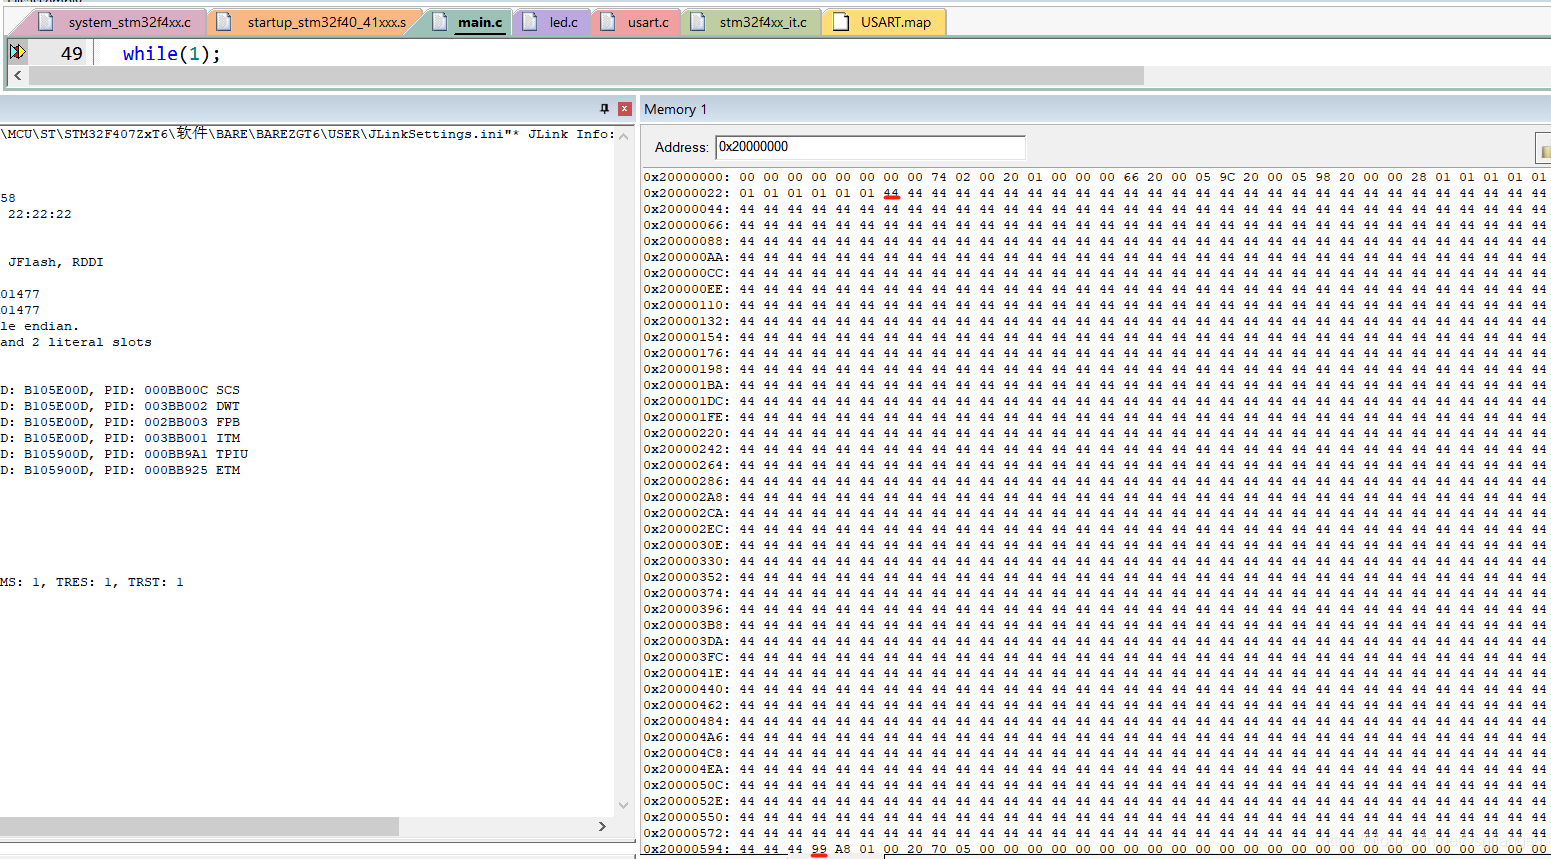Screen dimensions: 1551x859
Task: Click the command panel horizontal scroll-right arrow
Action: [x=602, y=826]
